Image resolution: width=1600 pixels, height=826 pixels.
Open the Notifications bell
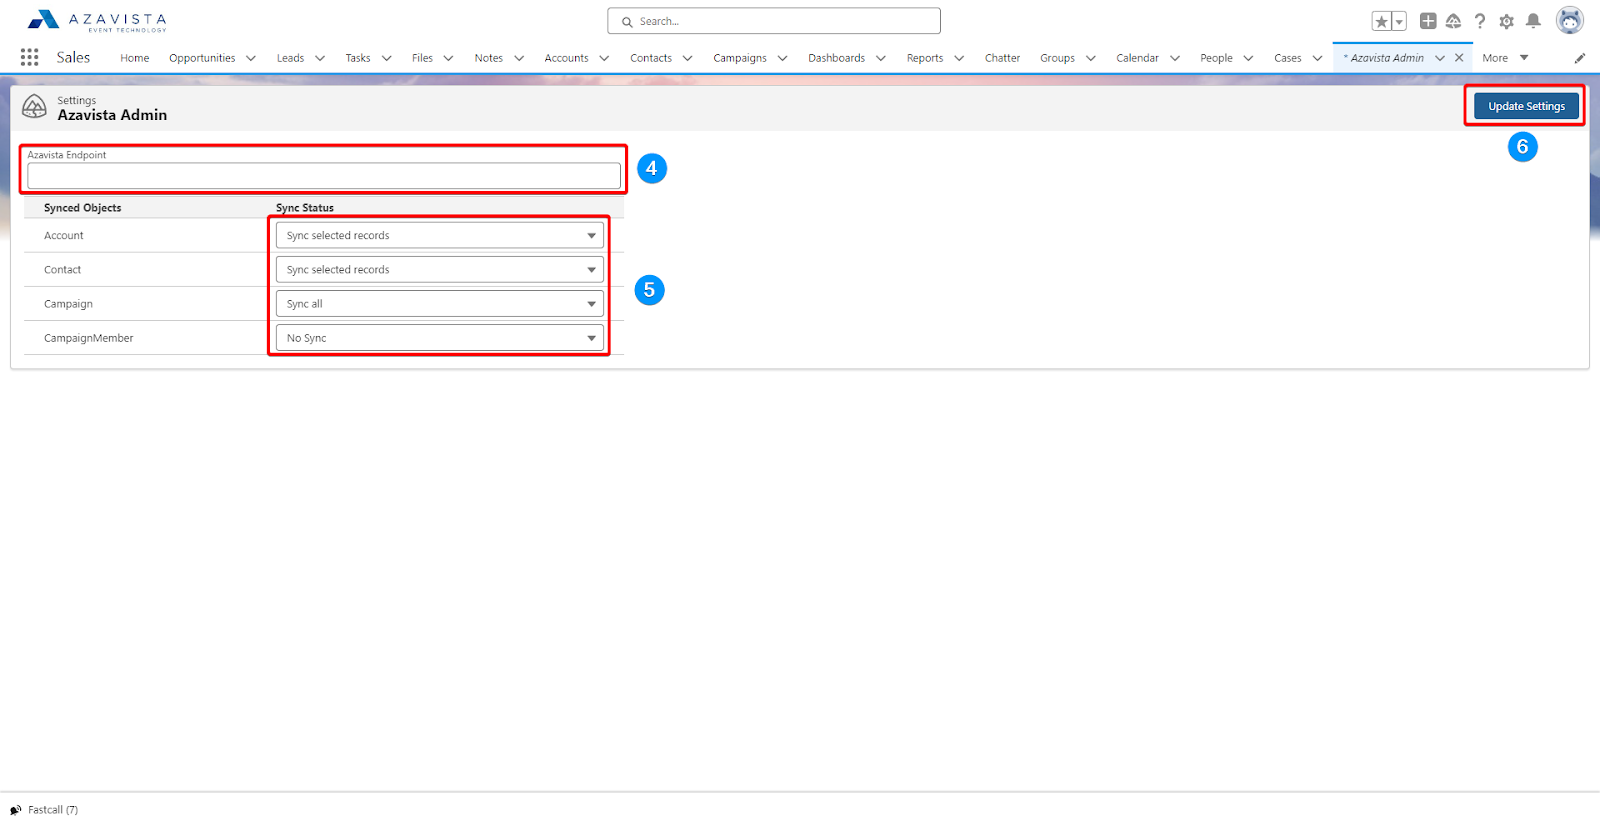(x=1533, y=21)
